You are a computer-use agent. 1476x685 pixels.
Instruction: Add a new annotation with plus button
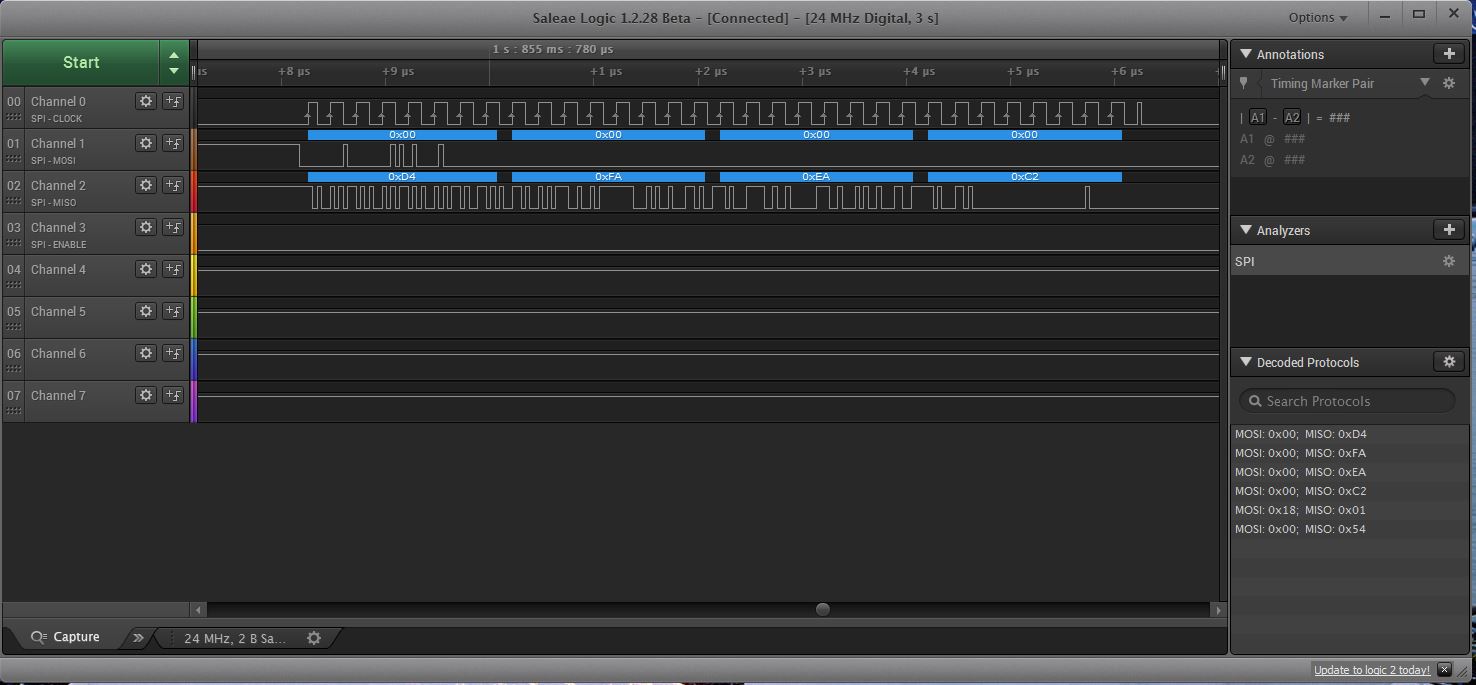pyautogui.click(x=1448, y=54)
